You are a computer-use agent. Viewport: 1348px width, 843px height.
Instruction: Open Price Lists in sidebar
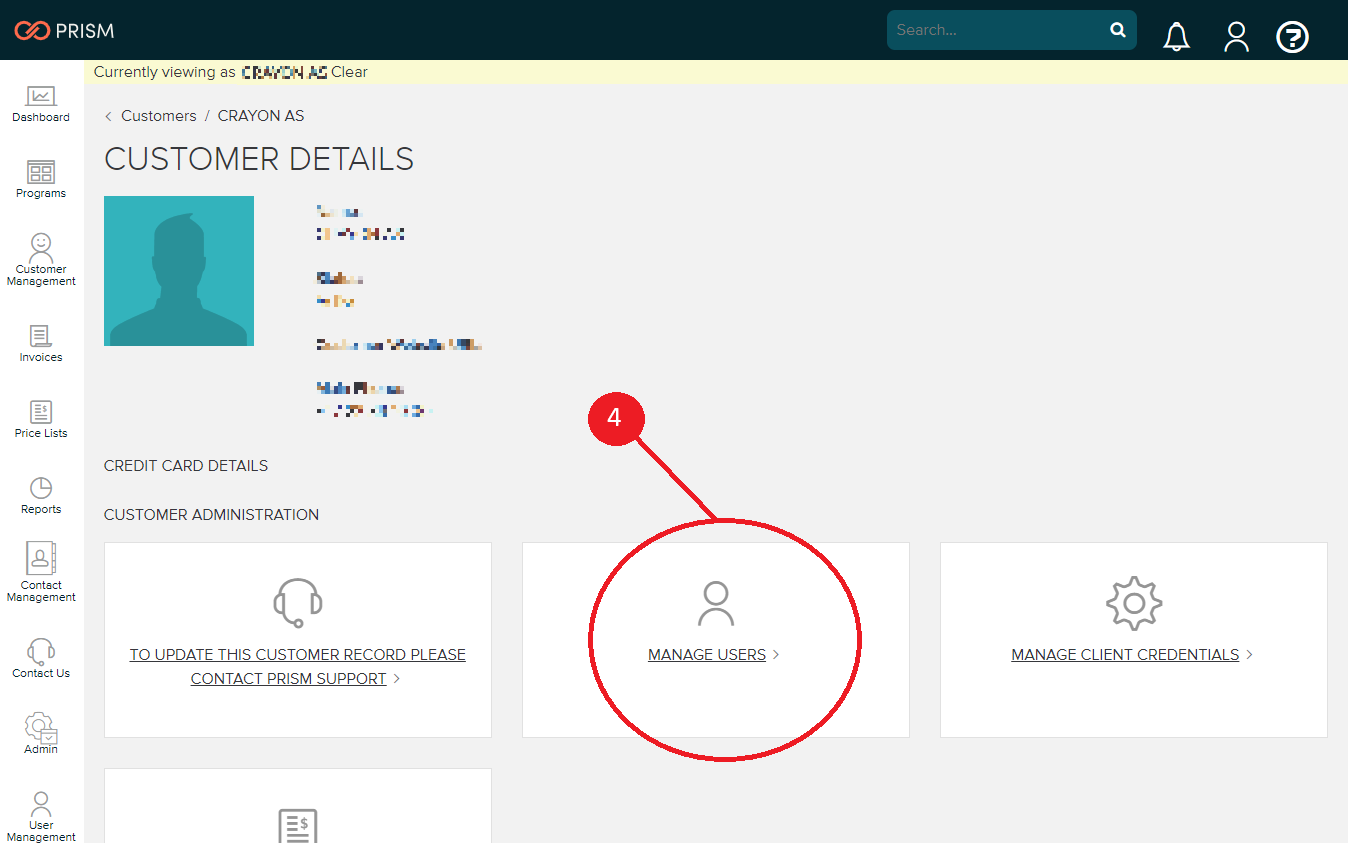pyautogui.click(x=41, y=419)
